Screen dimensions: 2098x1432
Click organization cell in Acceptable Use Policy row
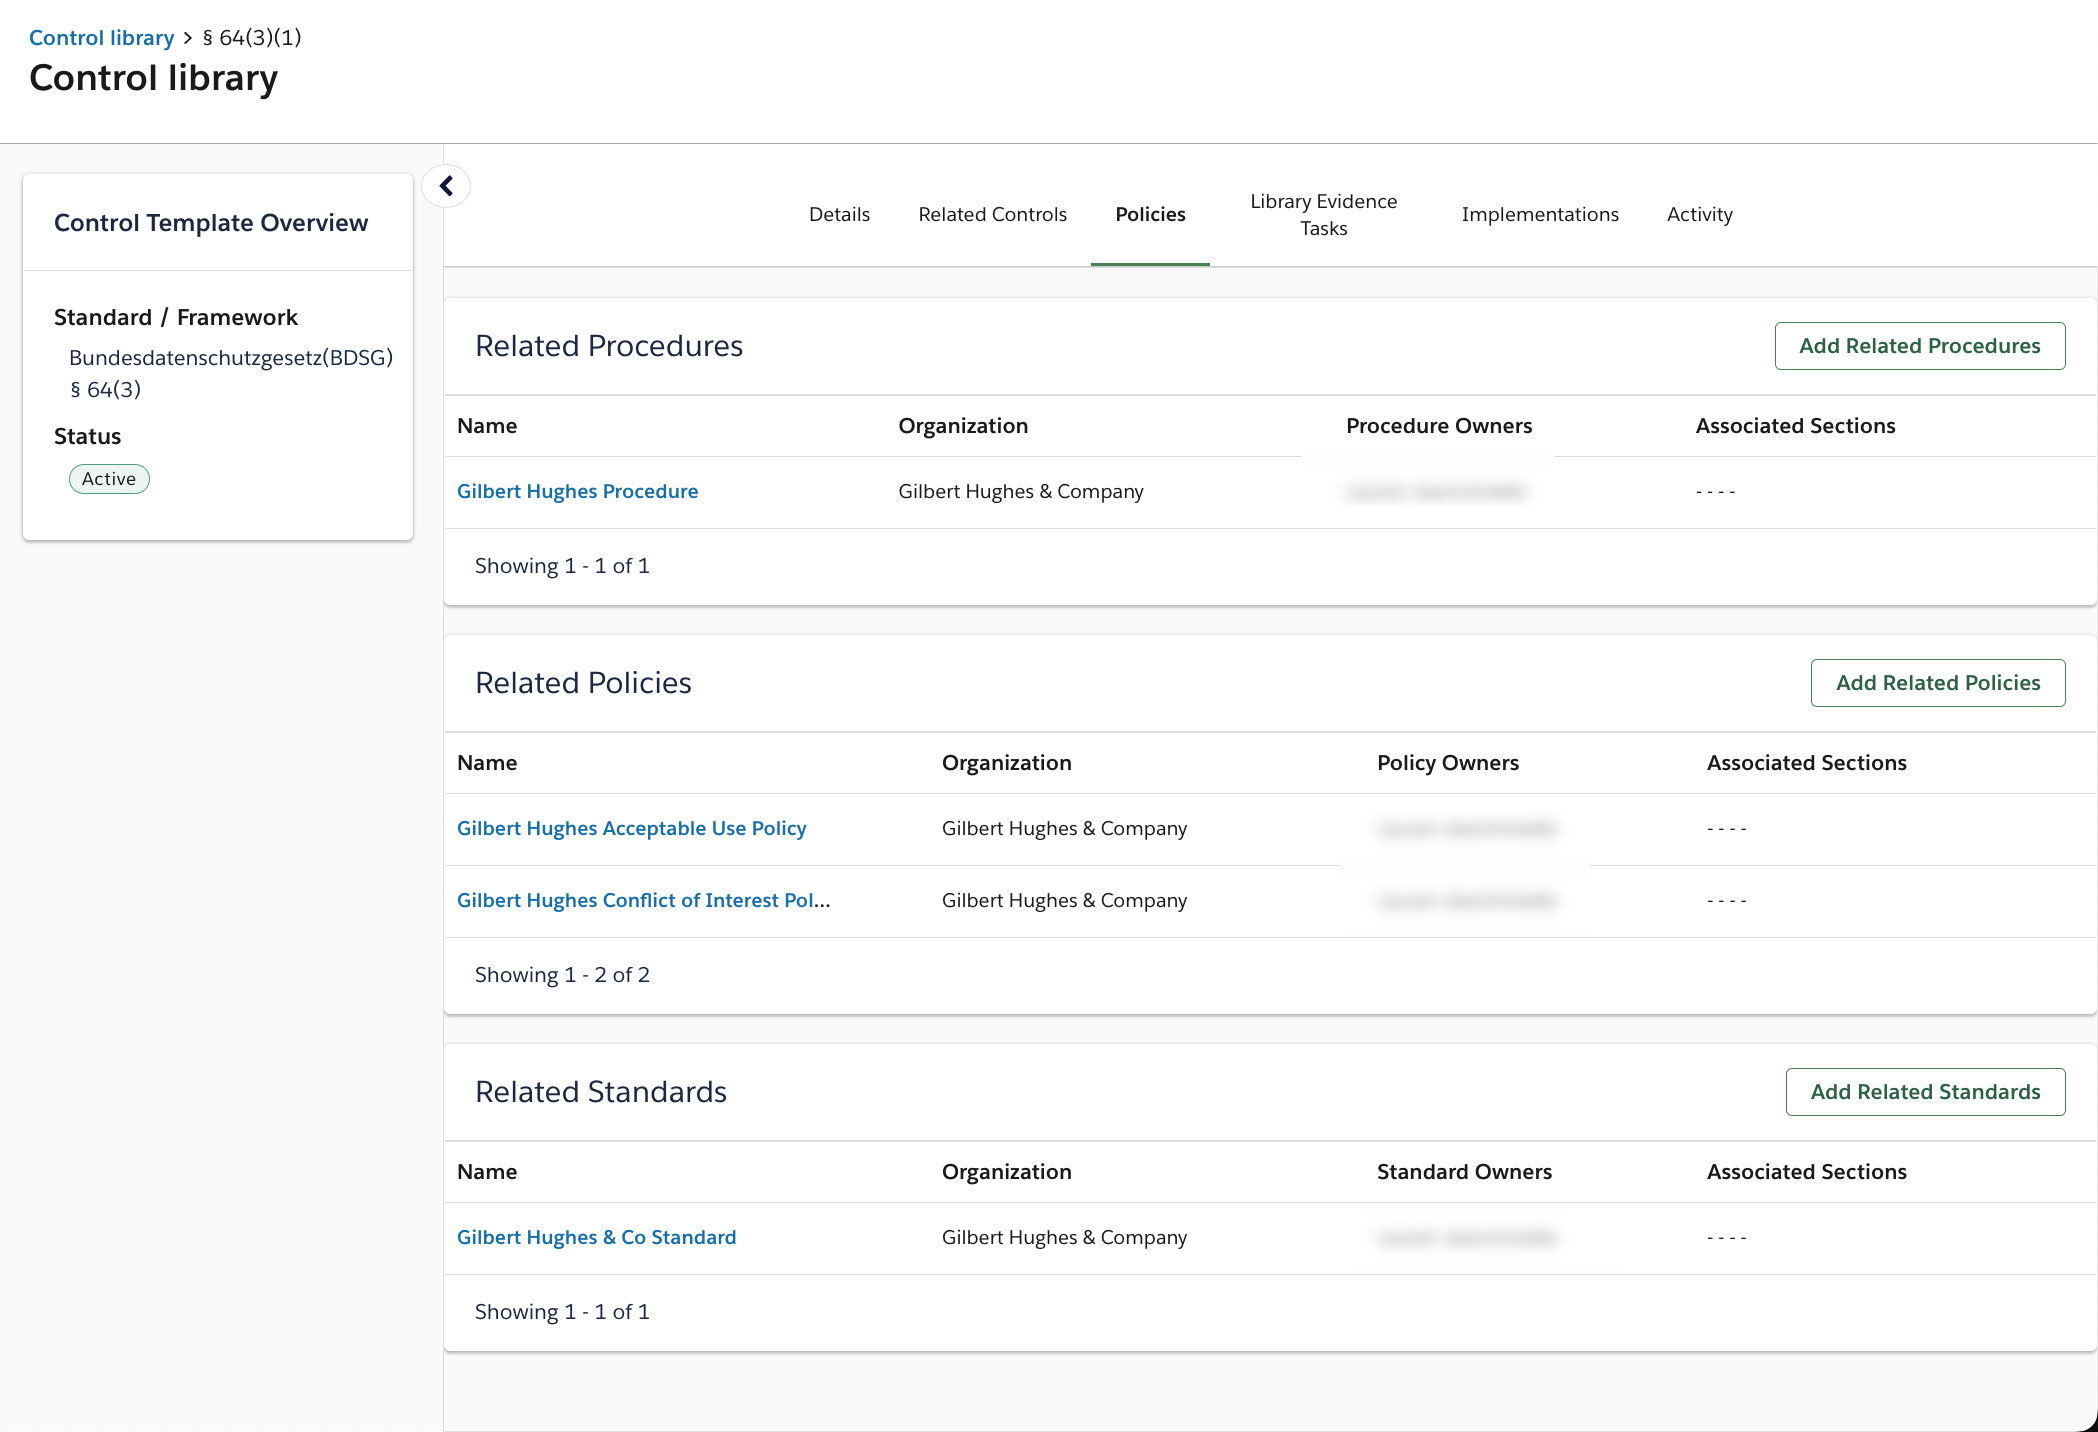(1064, 828)
